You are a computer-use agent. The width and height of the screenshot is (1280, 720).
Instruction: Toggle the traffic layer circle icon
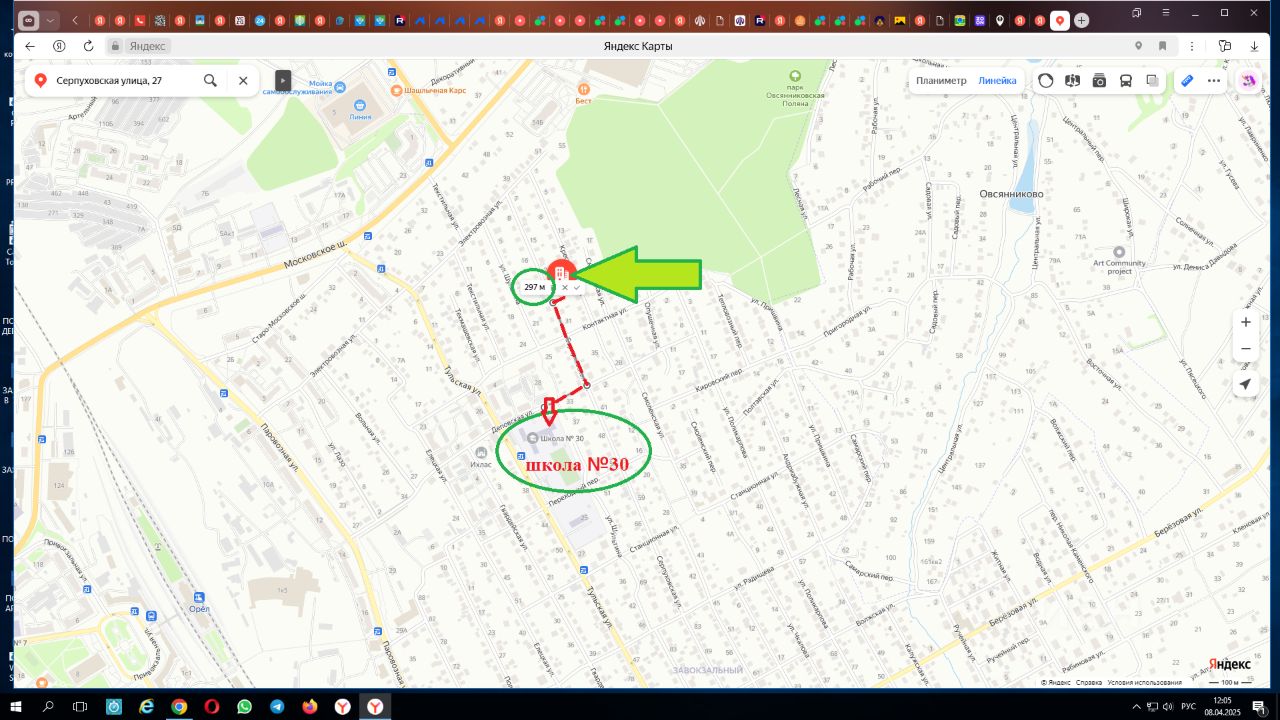[x=1046, y=81]
